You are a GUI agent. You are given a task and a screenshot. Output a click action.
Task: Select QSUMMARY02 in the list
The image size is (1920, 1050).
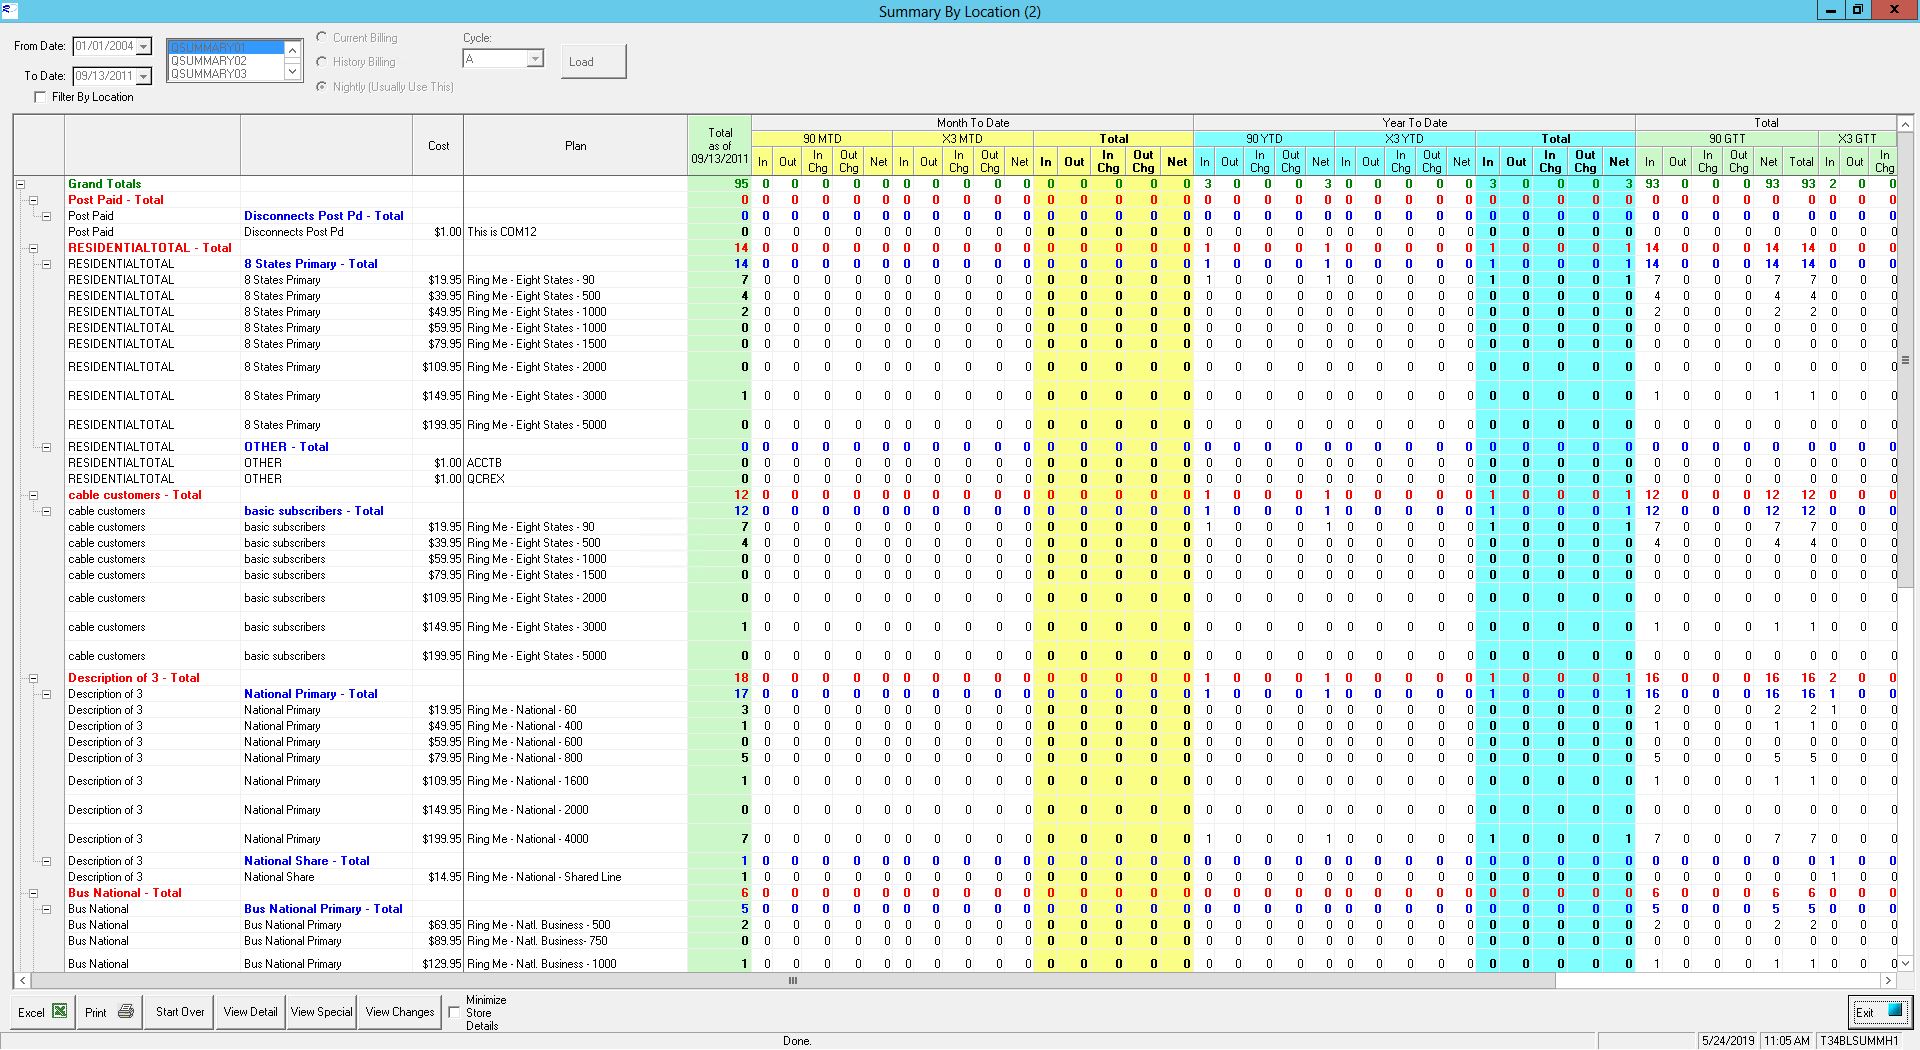(226, 61)
